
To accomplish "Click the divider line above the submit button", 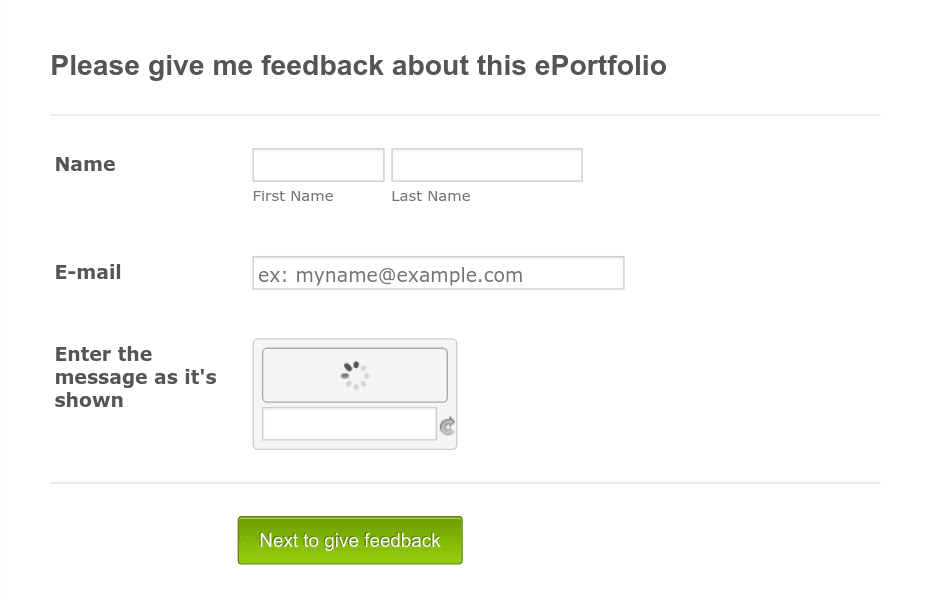I will pyautogui.click(x=465, y=483).
